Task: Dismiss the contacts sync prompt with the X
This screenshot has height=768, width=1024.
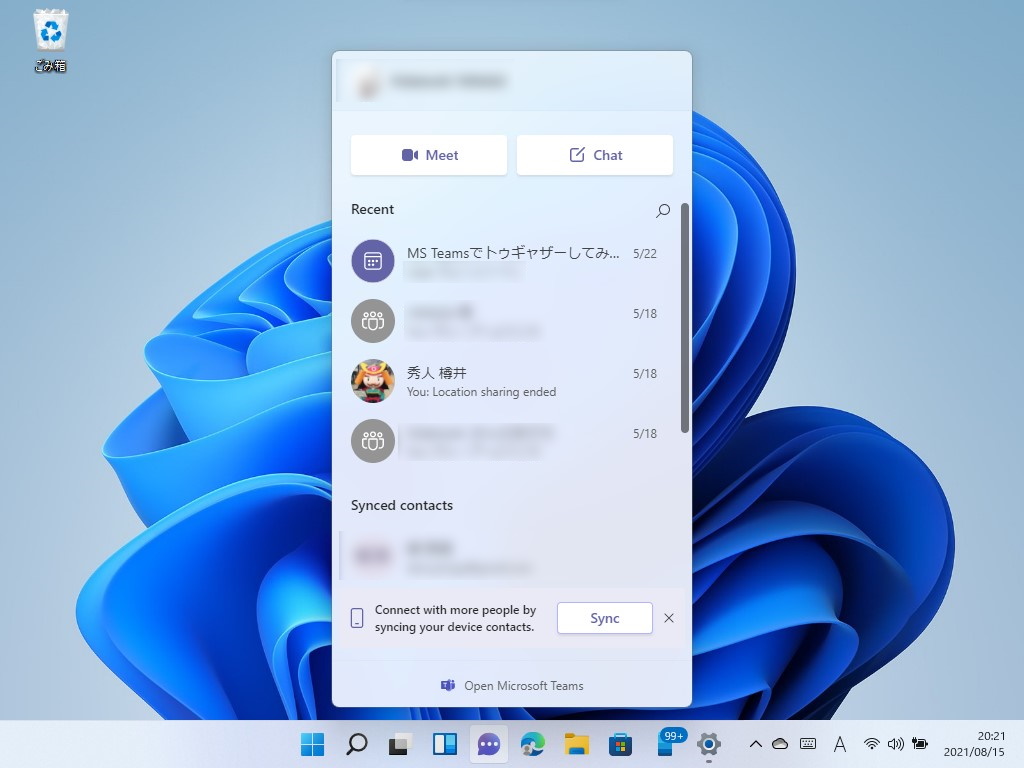Action: pyautogui.click(x=668, y=618)
